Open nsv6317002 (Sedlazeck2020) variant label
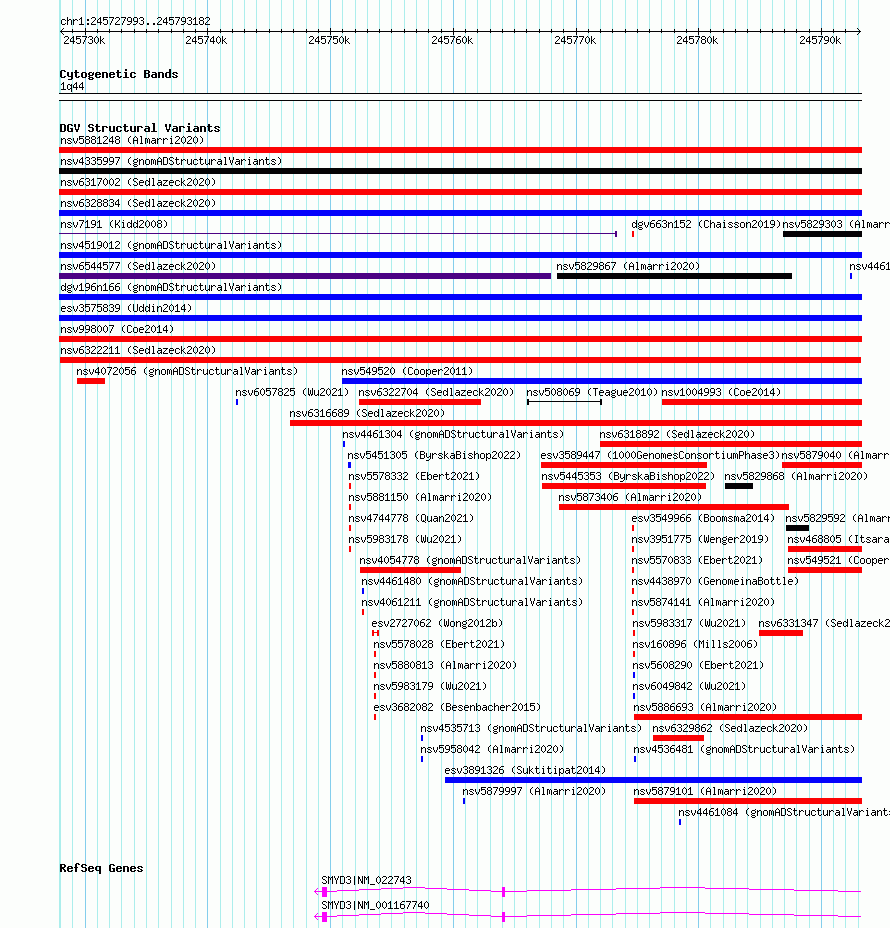The height and width of the screenshot is (928, 890). point(138,182)
